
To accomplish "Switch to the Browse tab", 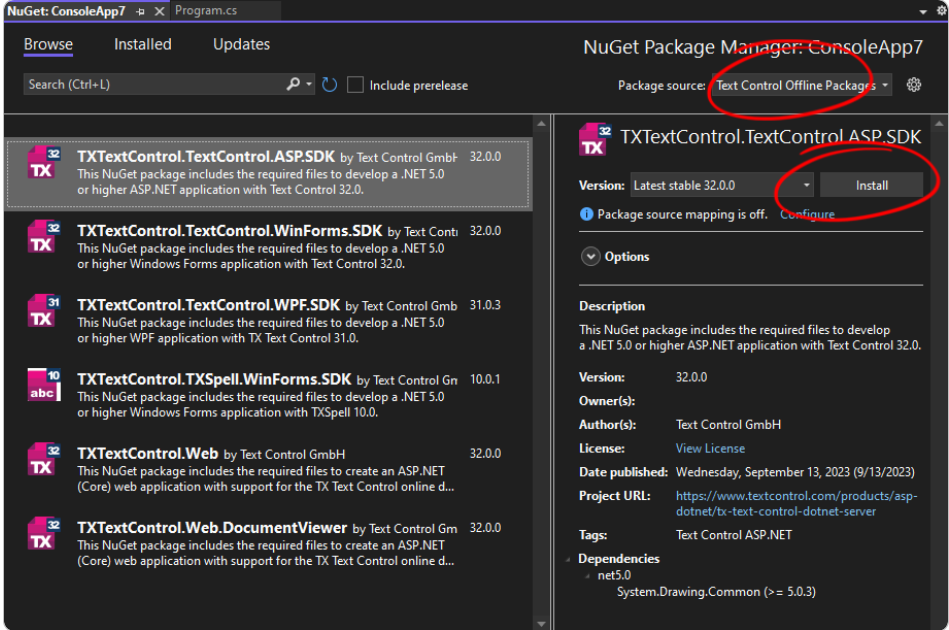I will click(48, 45).
